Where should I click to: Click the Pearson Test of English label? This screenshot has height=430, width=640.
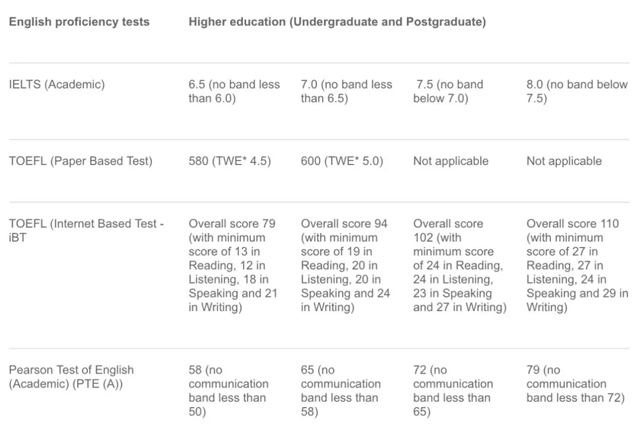pos(71,377)
